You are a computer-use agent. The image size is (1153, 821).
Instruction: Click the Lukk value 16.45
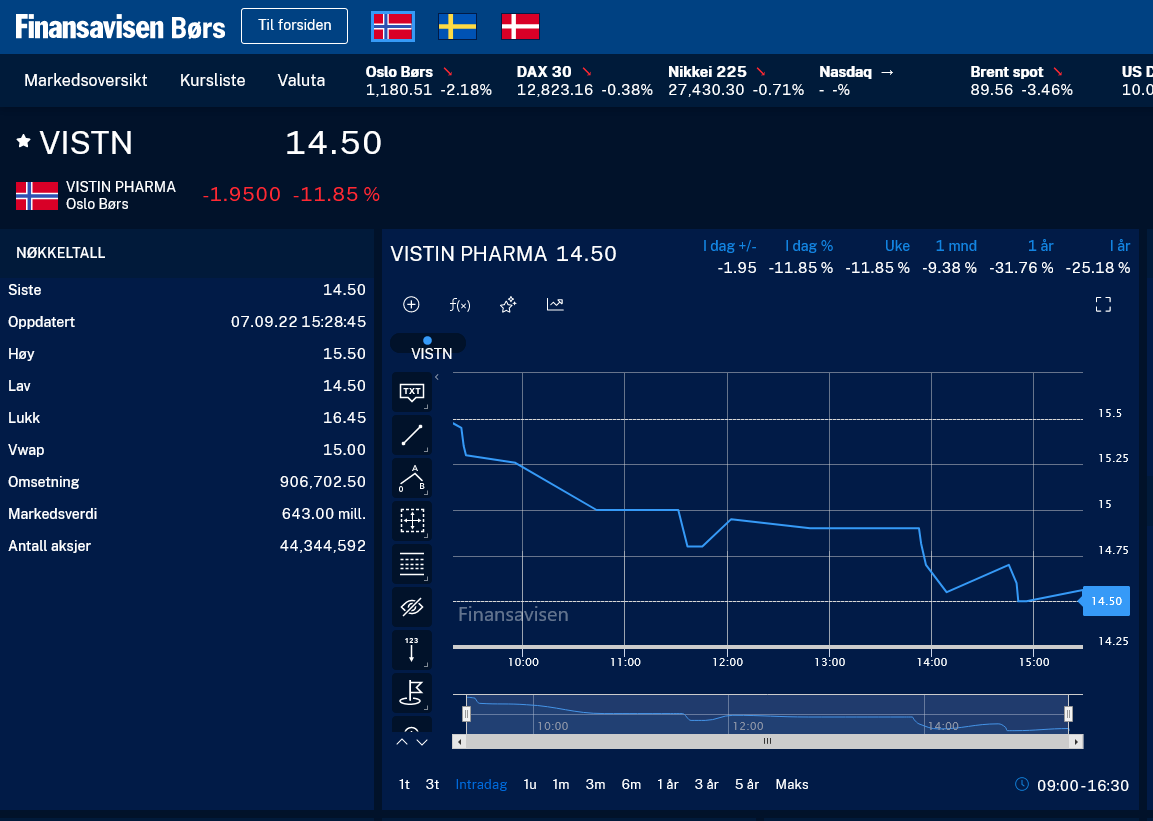(344, 418)
